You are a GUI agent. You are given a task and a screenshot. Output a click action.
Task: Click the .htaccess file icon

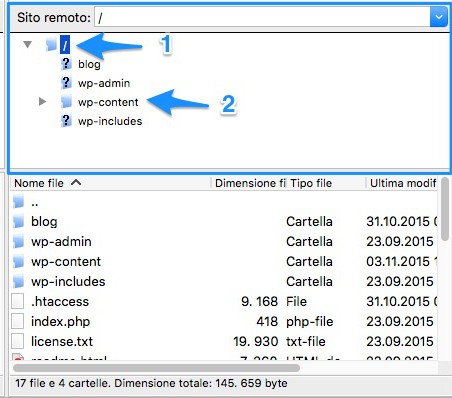(x=18, y=302)
